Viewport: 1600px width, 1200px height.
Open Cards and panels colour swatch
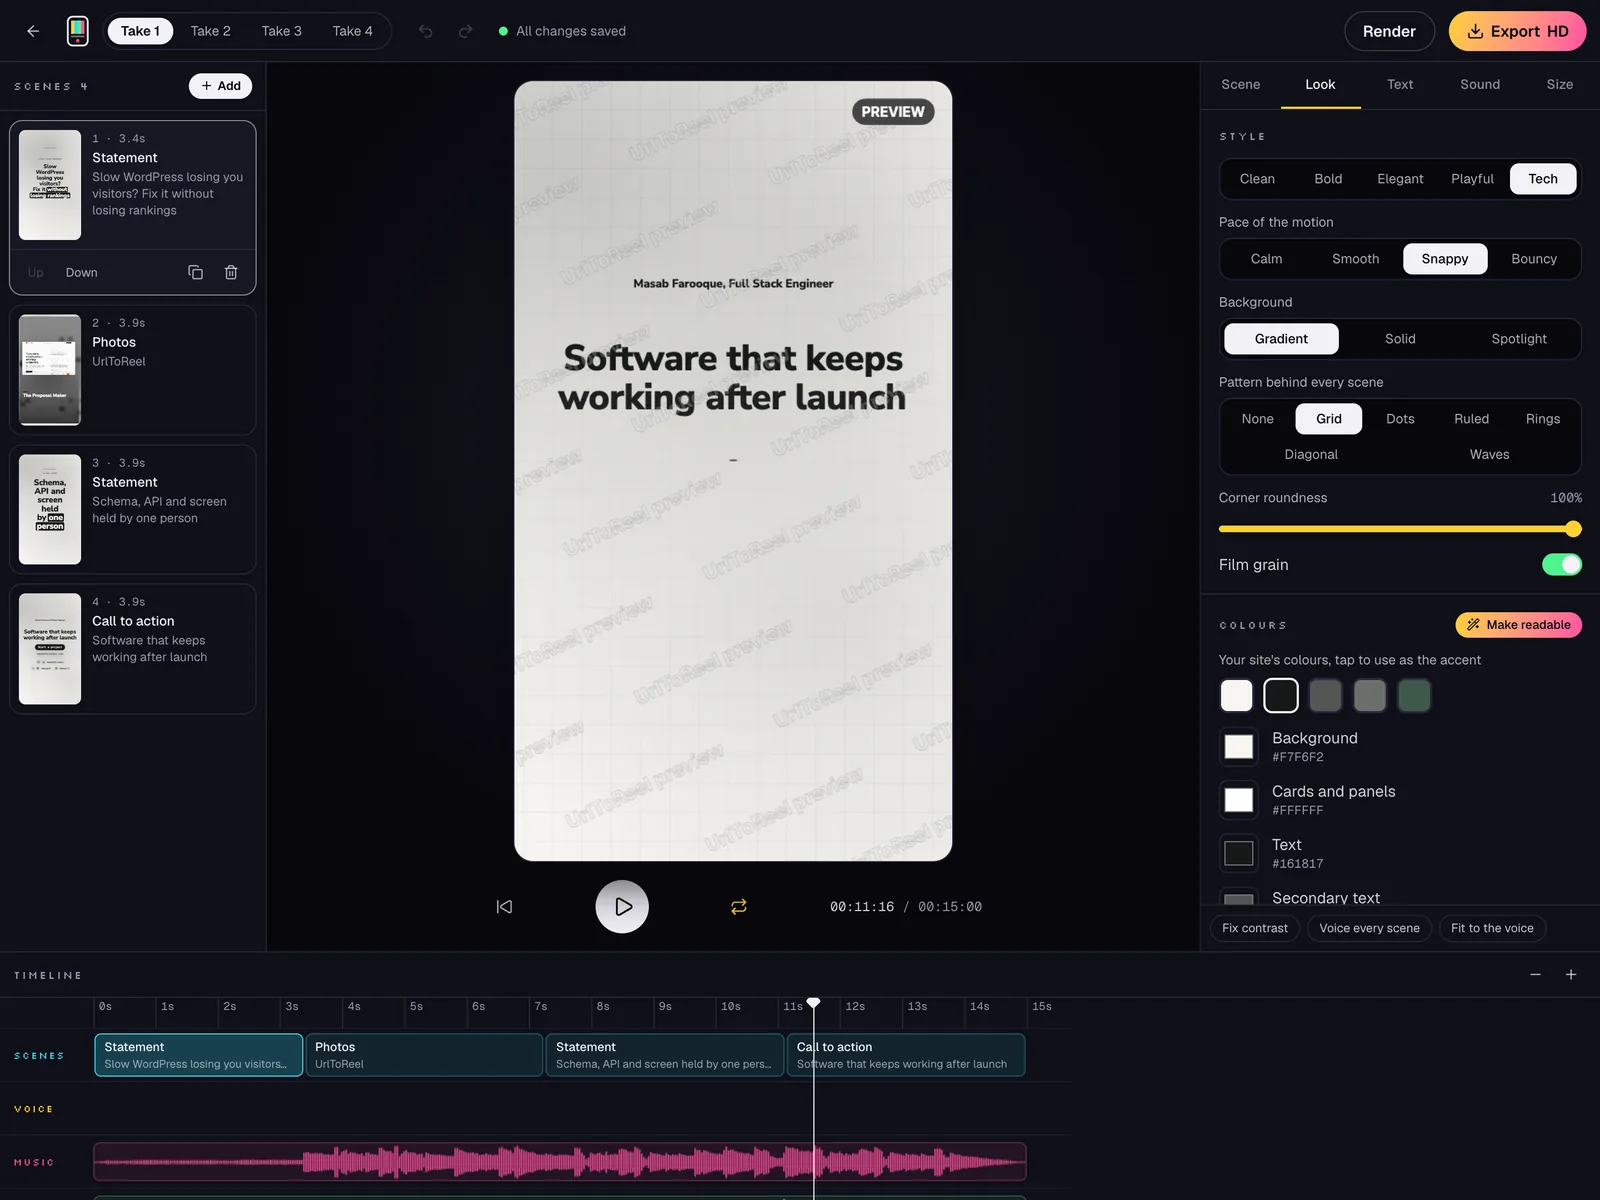click(1239, 800)
